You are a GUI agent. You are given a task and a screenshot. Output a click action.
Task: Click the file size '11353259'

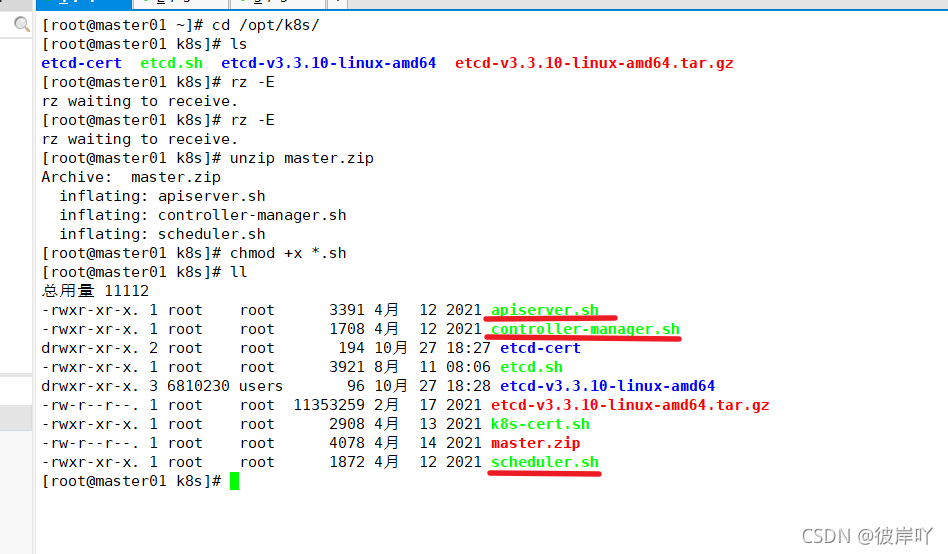click(329, 405)
